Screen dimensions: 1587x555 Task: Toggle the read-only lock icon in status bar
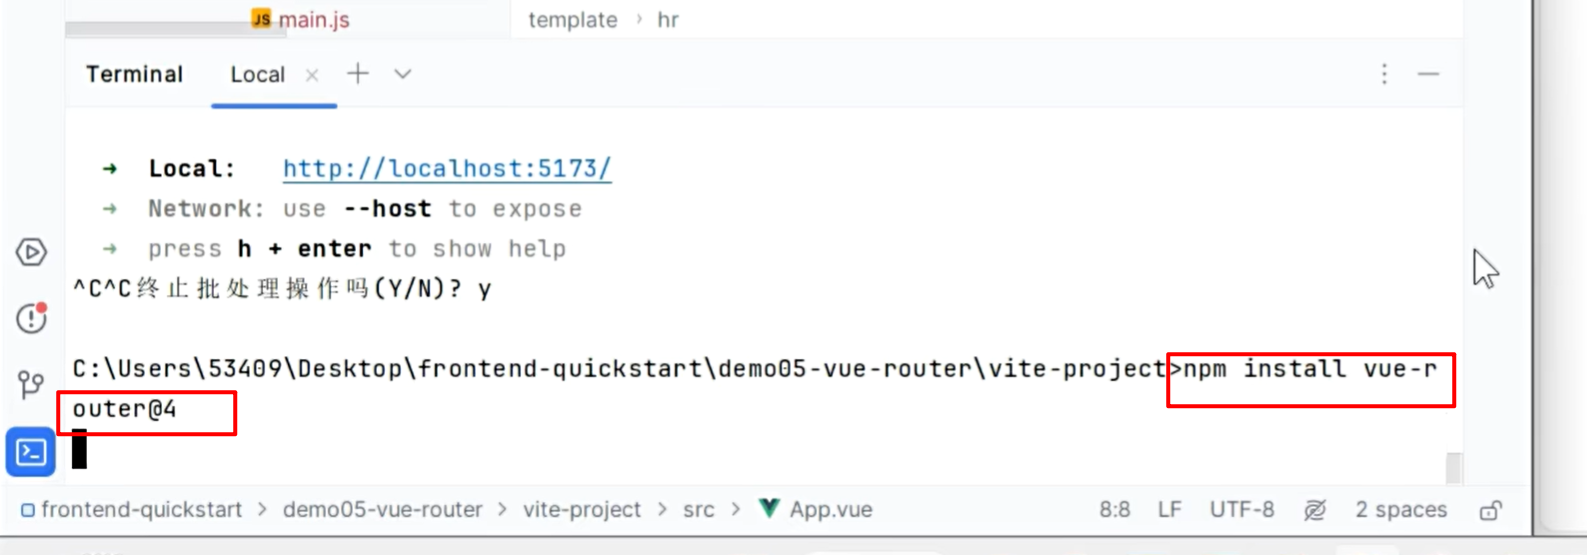(1491, 510)
